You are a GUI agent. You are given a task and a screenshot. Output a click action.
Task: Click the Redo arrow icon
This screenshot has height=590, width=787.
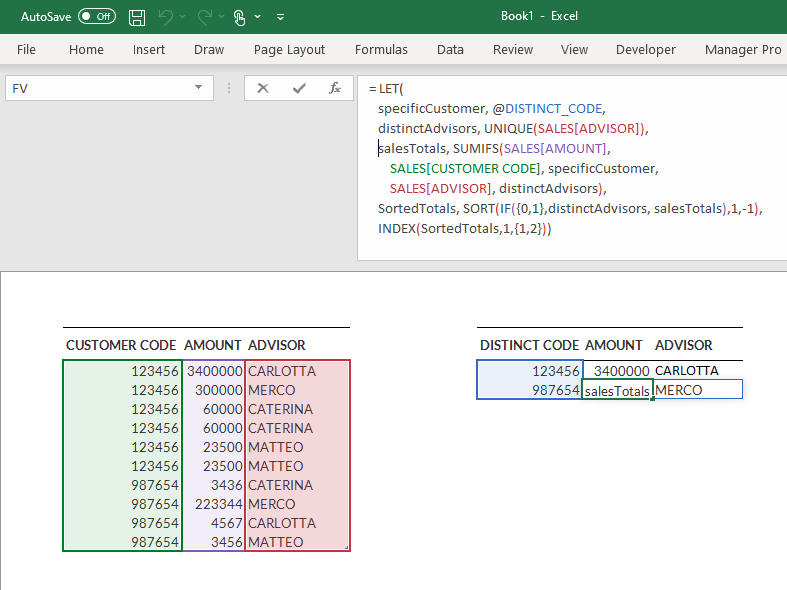tap(206, 17)
